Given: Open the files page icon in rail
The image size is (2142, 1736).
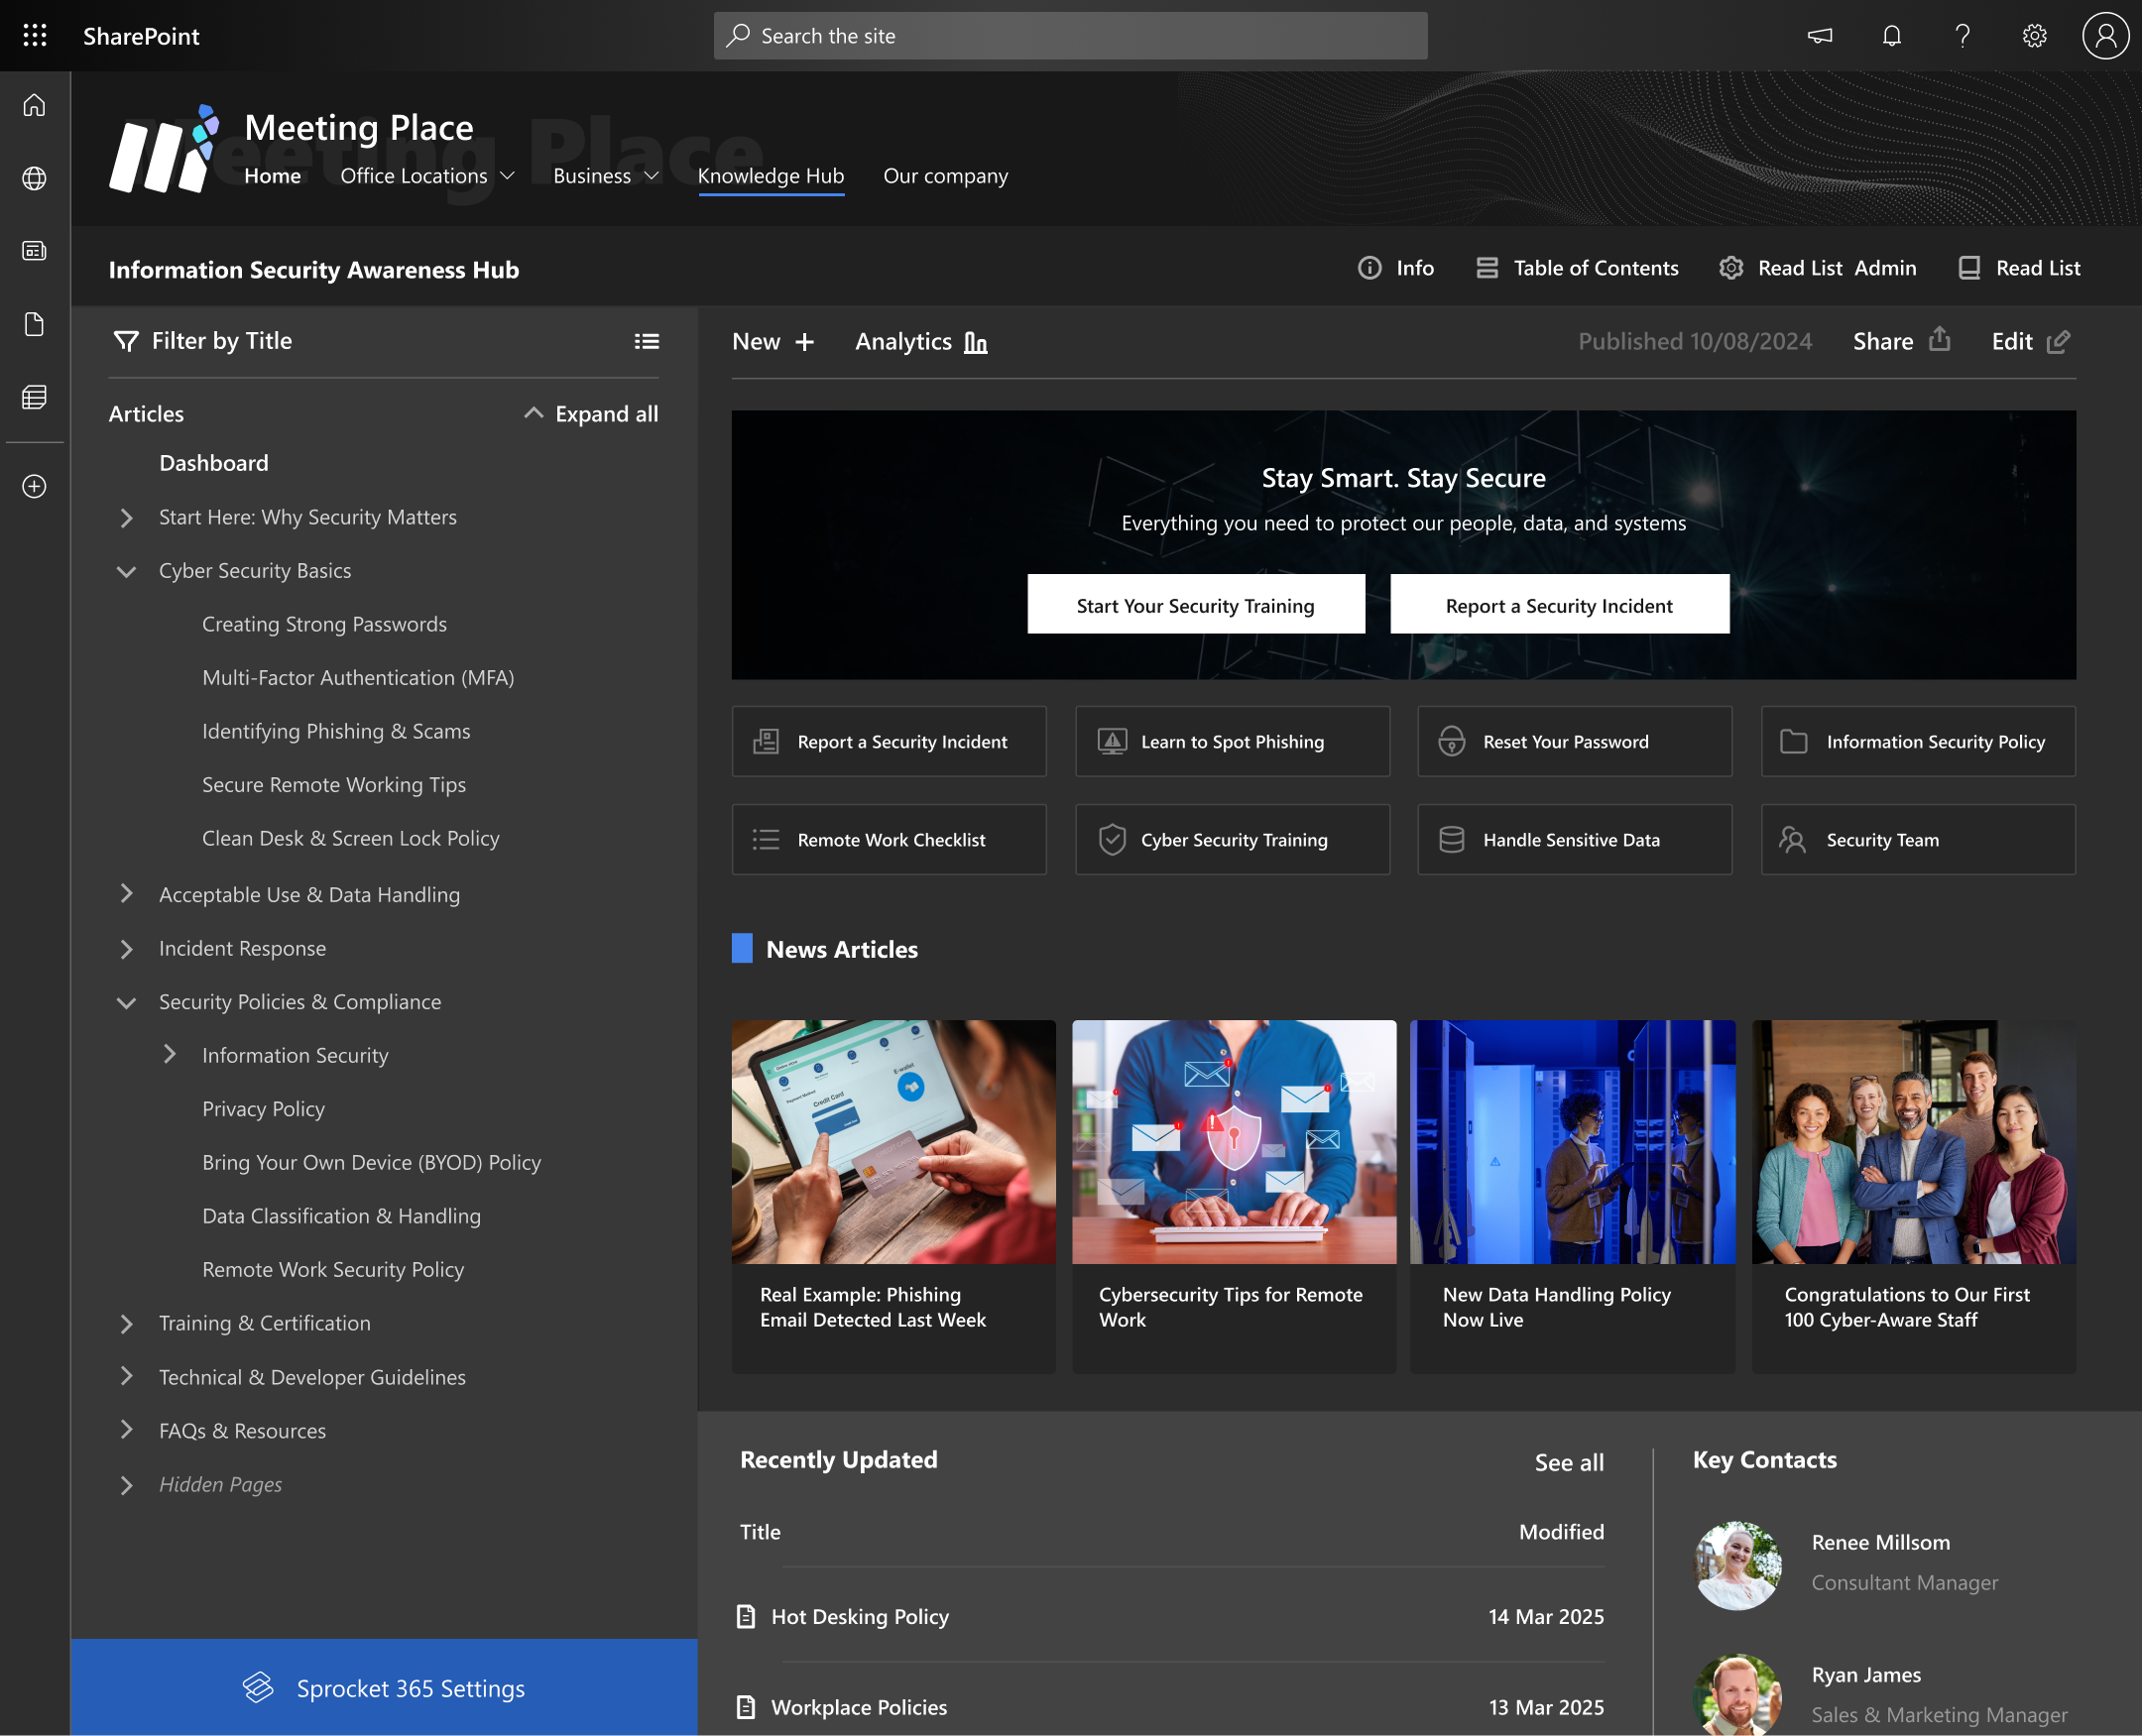Looking at the screenshot, I should click(35, 324).
